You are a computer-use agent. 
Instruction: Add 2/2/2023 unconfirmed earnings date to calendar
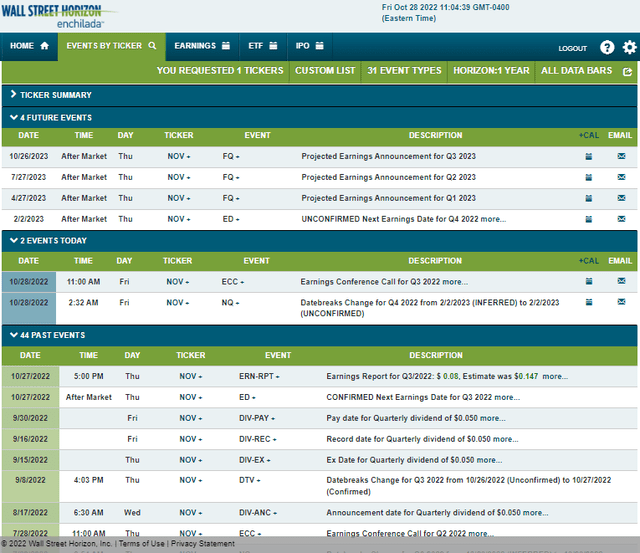(589, 219)
